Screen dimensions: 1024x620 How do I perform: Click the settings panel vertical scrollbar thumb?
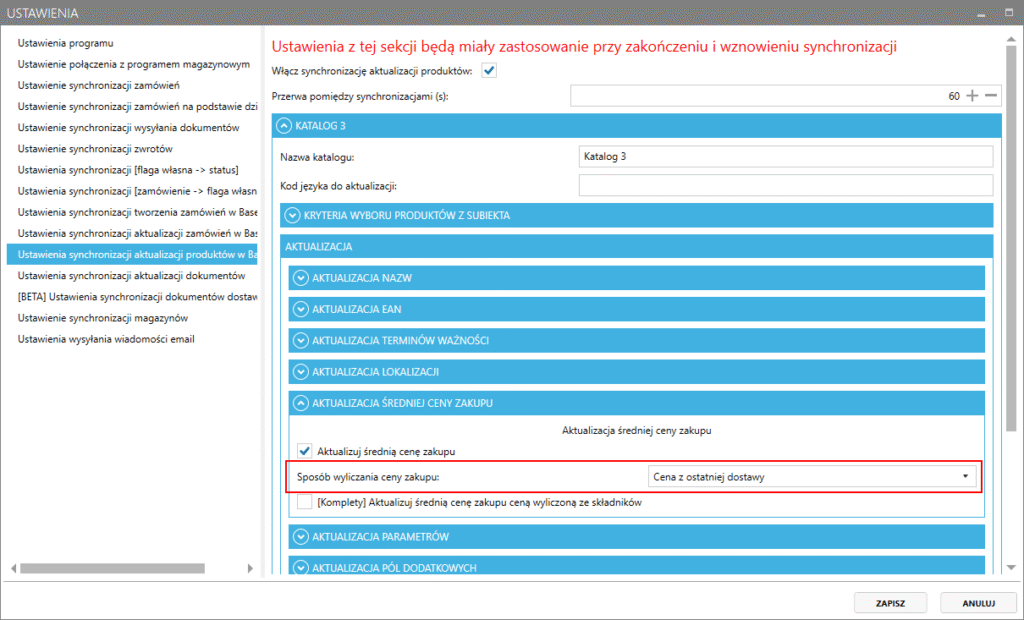1011,238
